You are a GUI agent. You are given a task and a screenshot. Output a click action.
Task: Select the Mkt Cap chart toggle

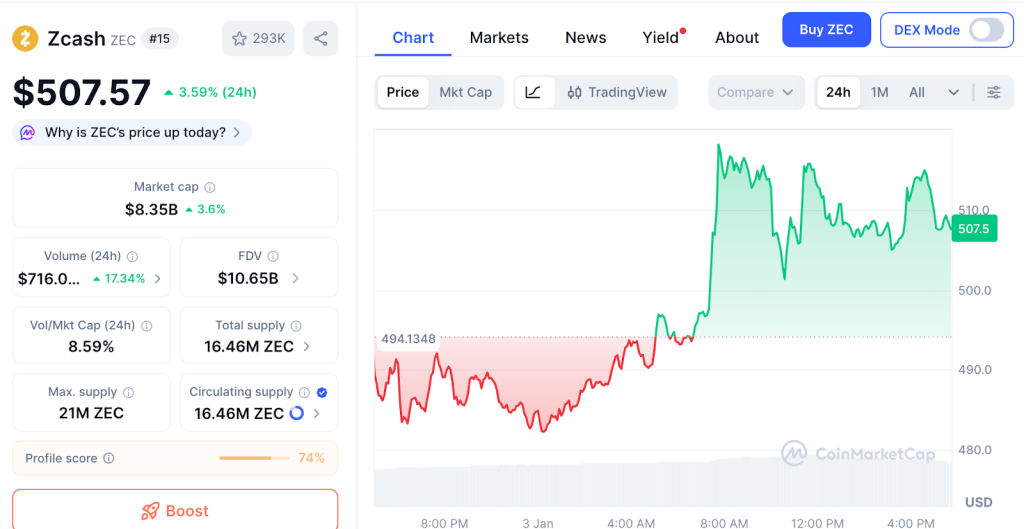coord(465,92)
